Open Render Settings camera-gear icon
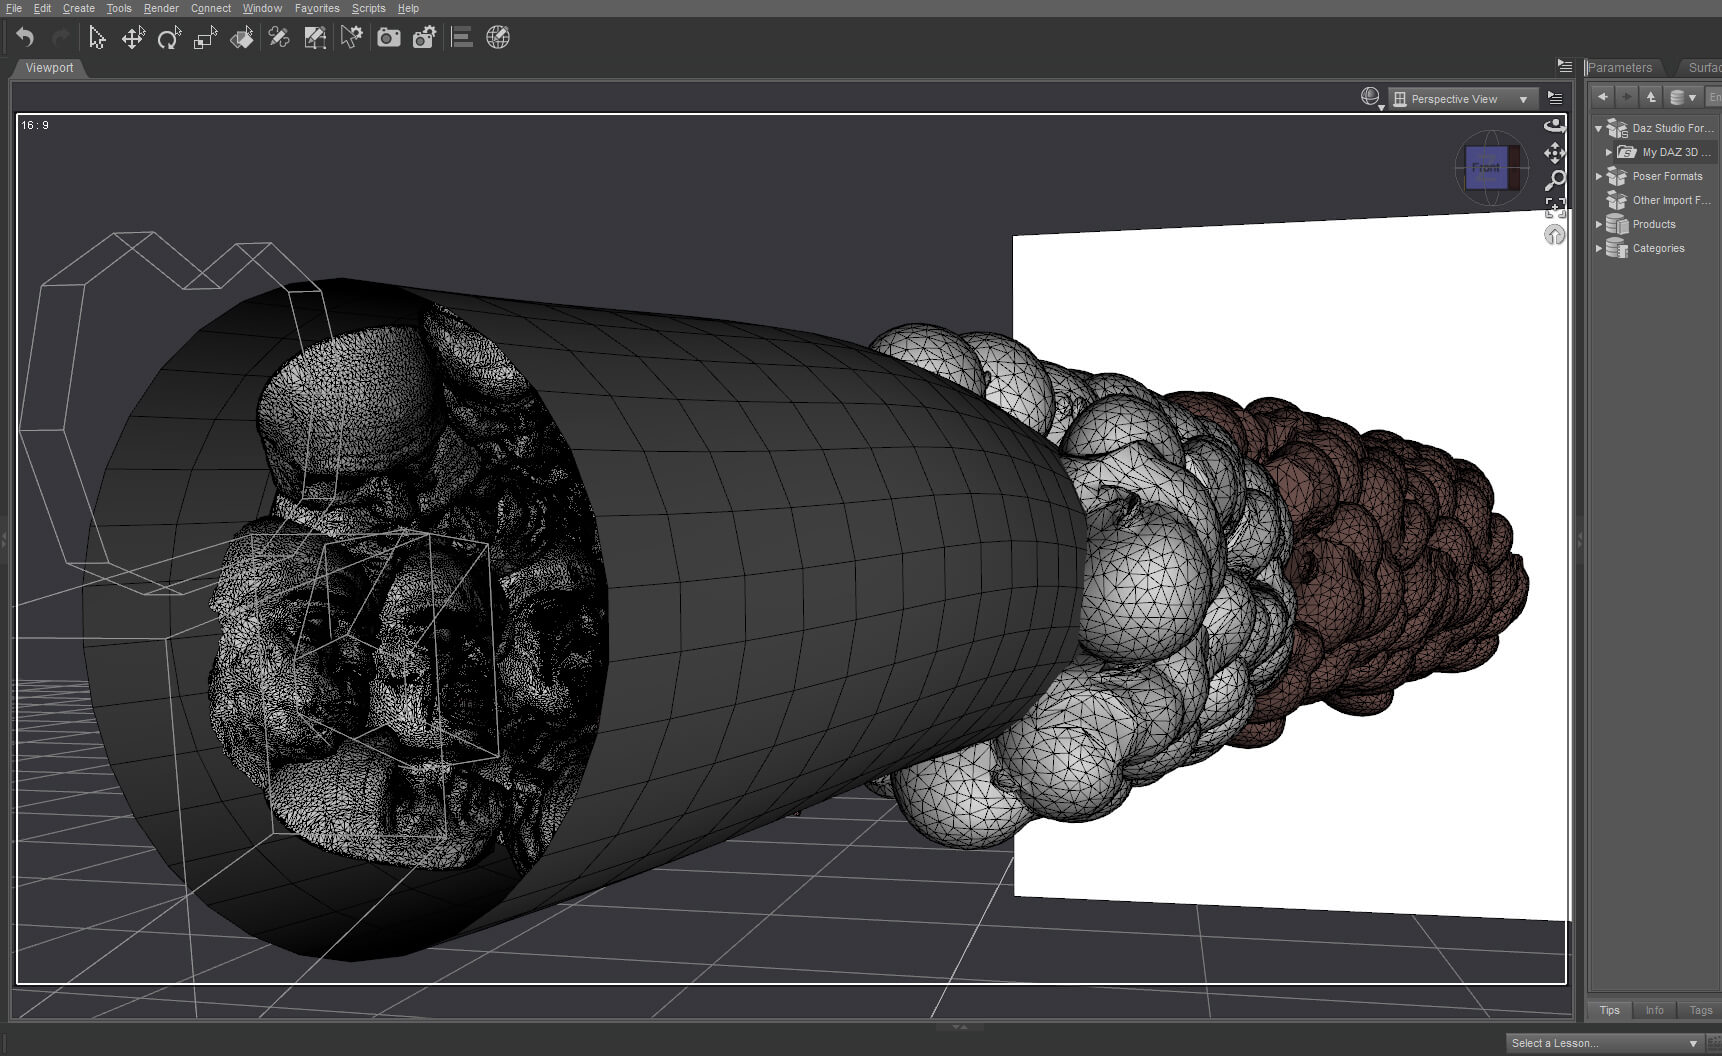 [x=424, y=38]
